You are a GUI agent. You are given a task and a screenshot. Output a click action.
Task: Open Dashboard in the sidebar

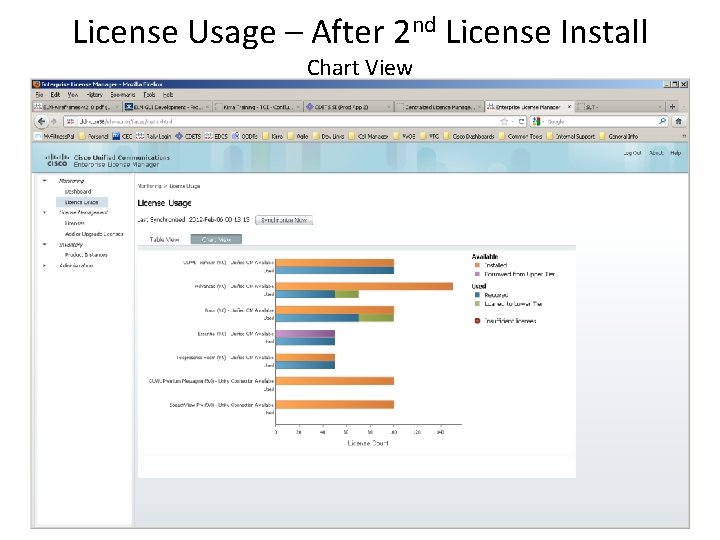point(78,191)
